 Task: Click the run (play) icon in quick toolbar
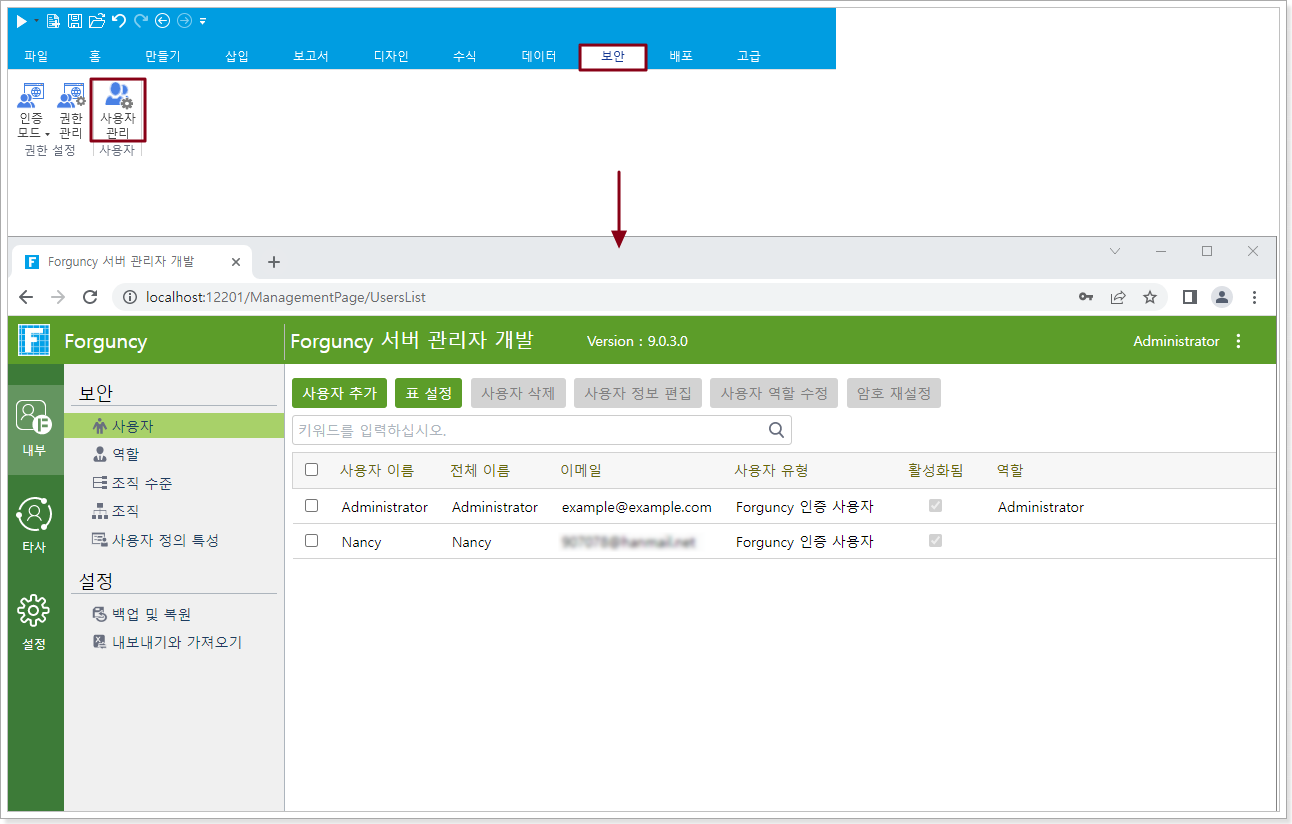pos(22,21)
